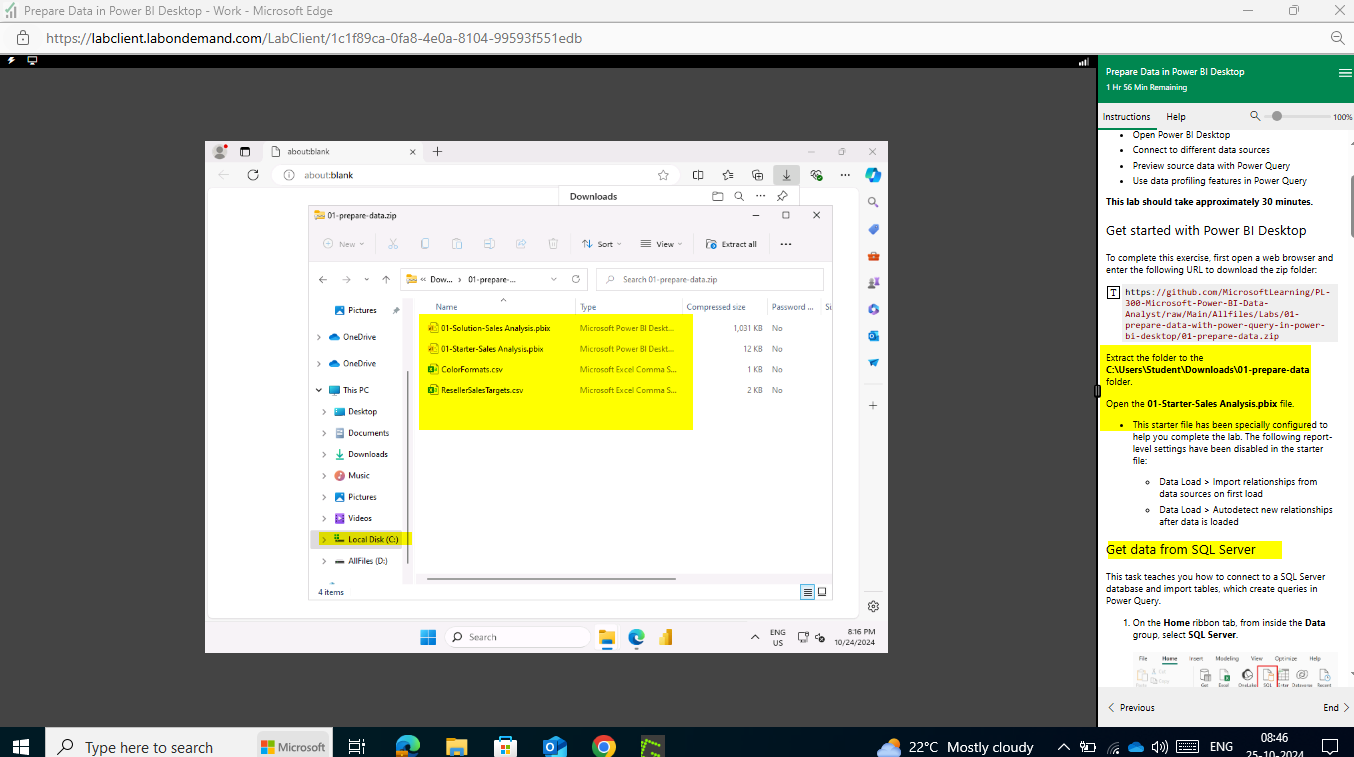This screenshot has height=757, width=1354.
Task: Select 01-Starter-Sales Analysis.pbix file
Action: point(492,349)
